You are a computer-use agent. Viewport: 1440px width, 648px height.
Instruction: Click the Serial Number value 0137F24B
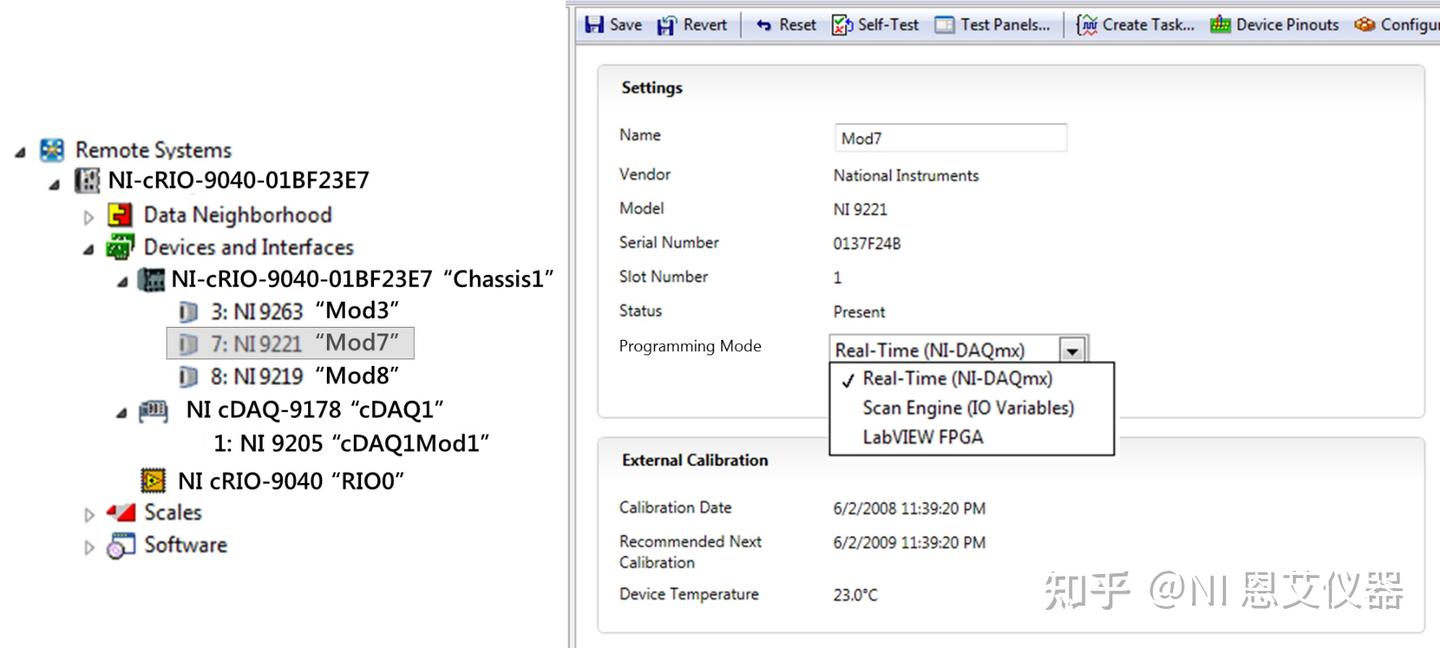click(867, 243)
